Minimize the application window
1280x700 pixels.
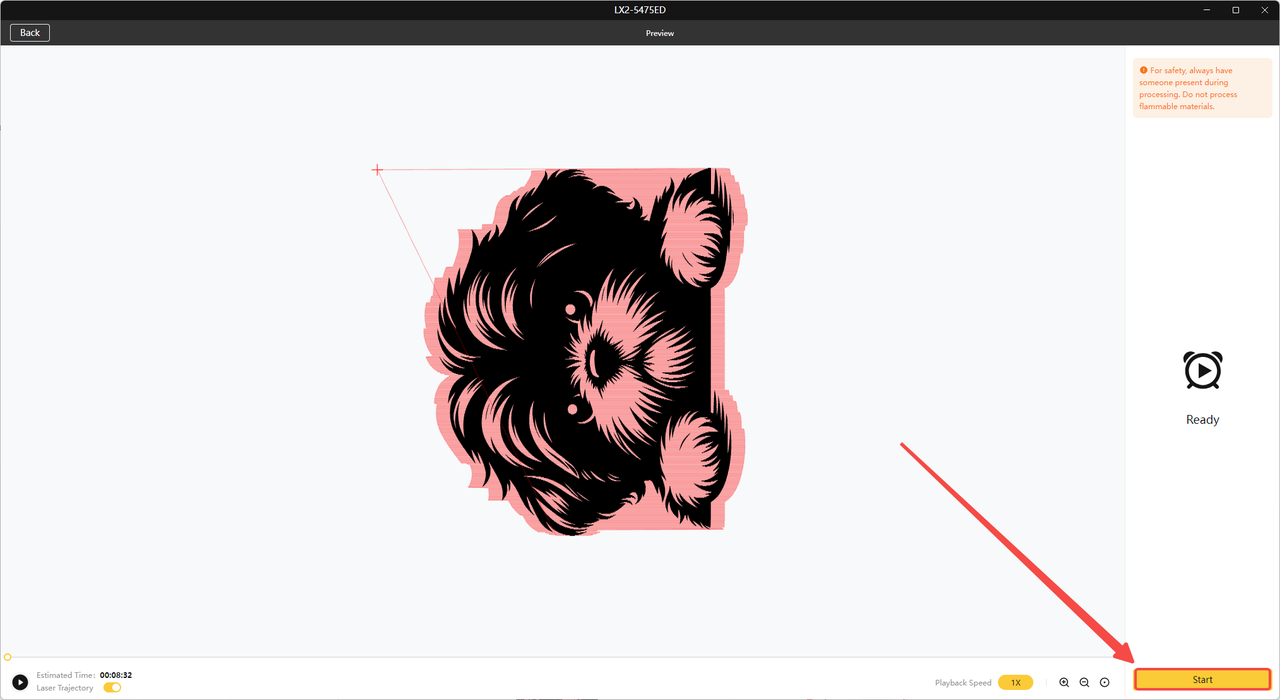[x=1208, y=10]
